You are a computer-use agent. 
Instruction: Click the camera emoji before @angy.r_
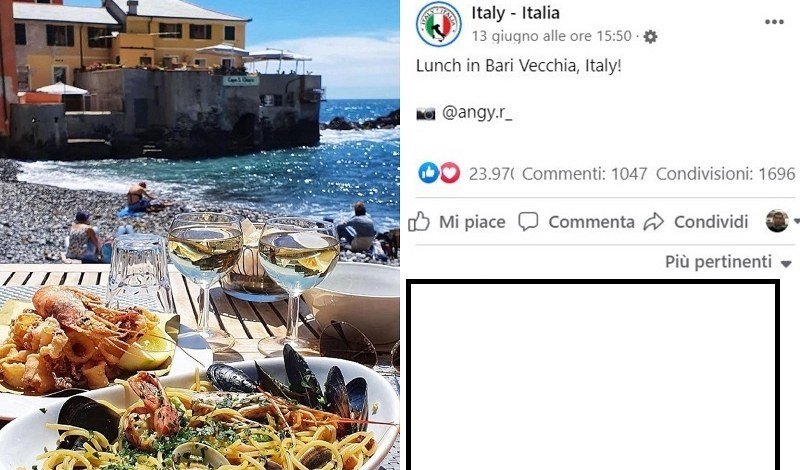(x=426, y=113)
